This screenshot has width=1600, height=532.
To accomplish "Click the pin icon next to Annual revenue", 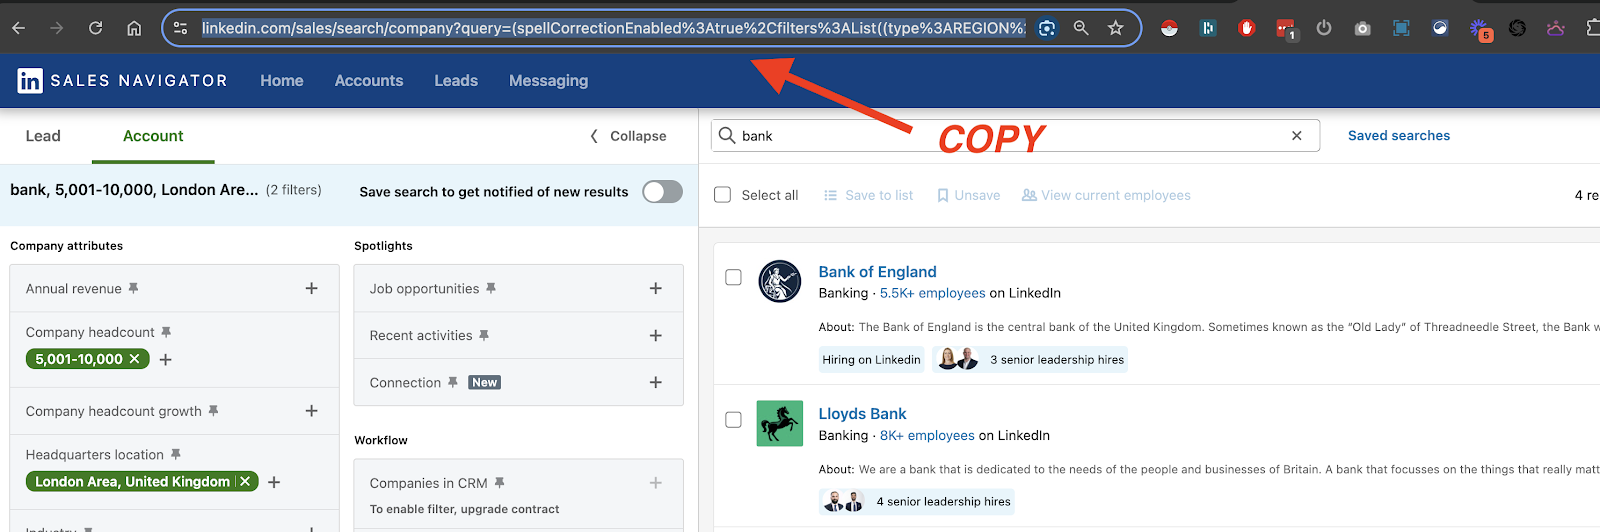I will pos(133,288).
